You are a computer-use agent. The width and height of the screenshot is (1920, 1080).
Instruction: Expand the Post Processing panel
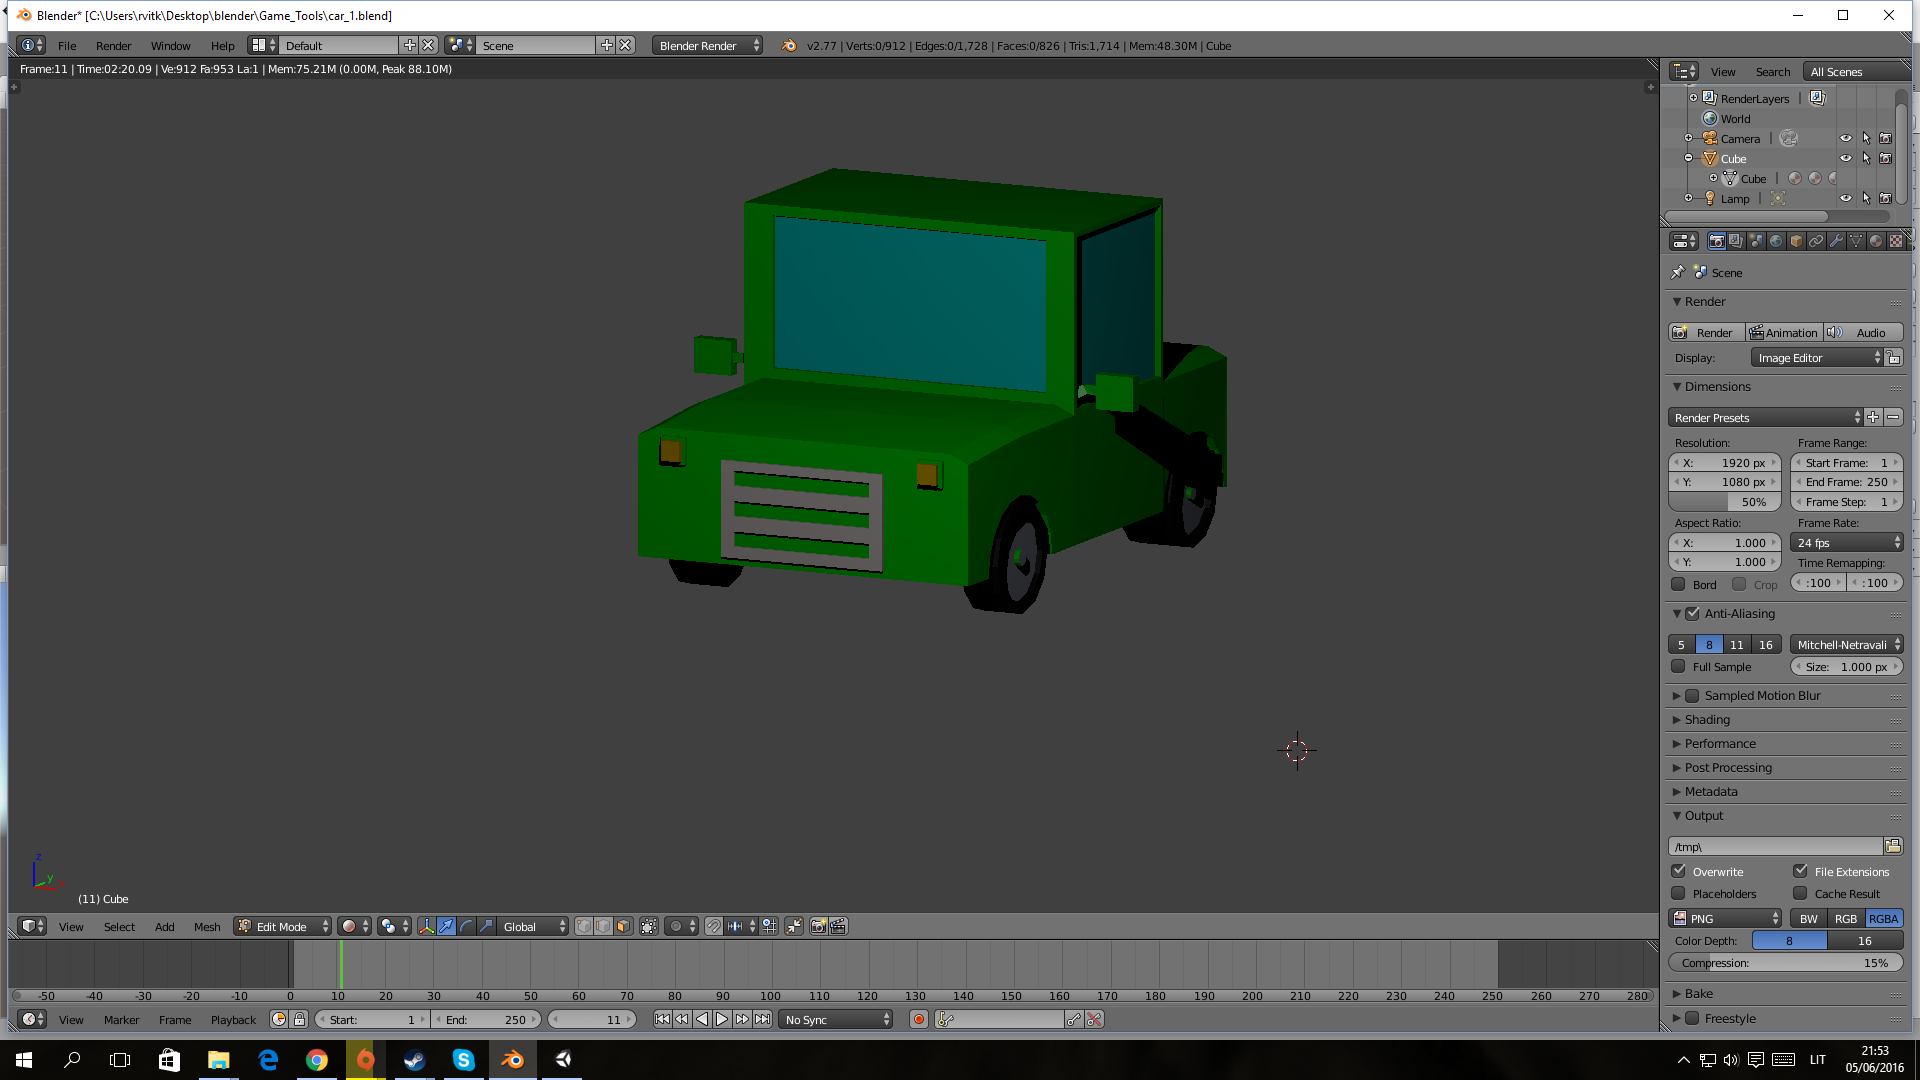point(1728,767)
